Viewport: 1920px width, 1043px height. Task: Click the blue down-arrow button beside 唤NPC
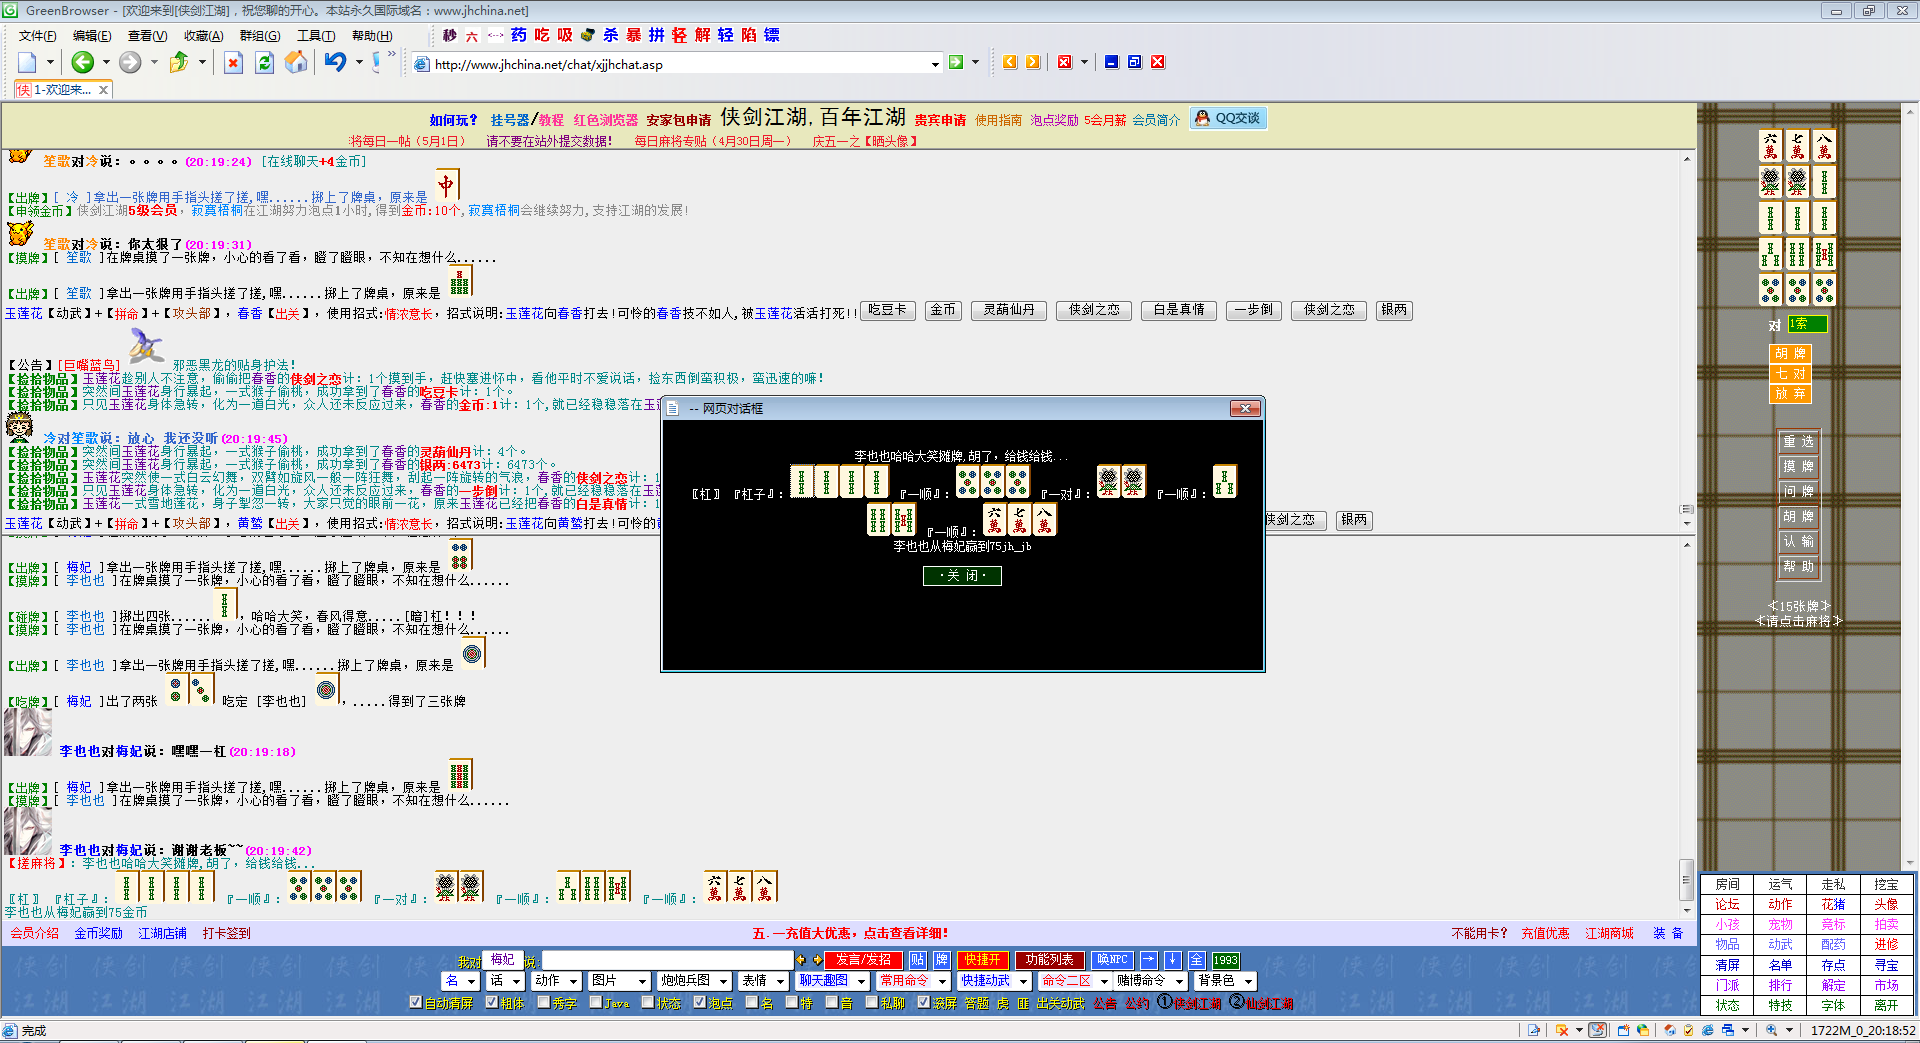(x=1173, y=960)
